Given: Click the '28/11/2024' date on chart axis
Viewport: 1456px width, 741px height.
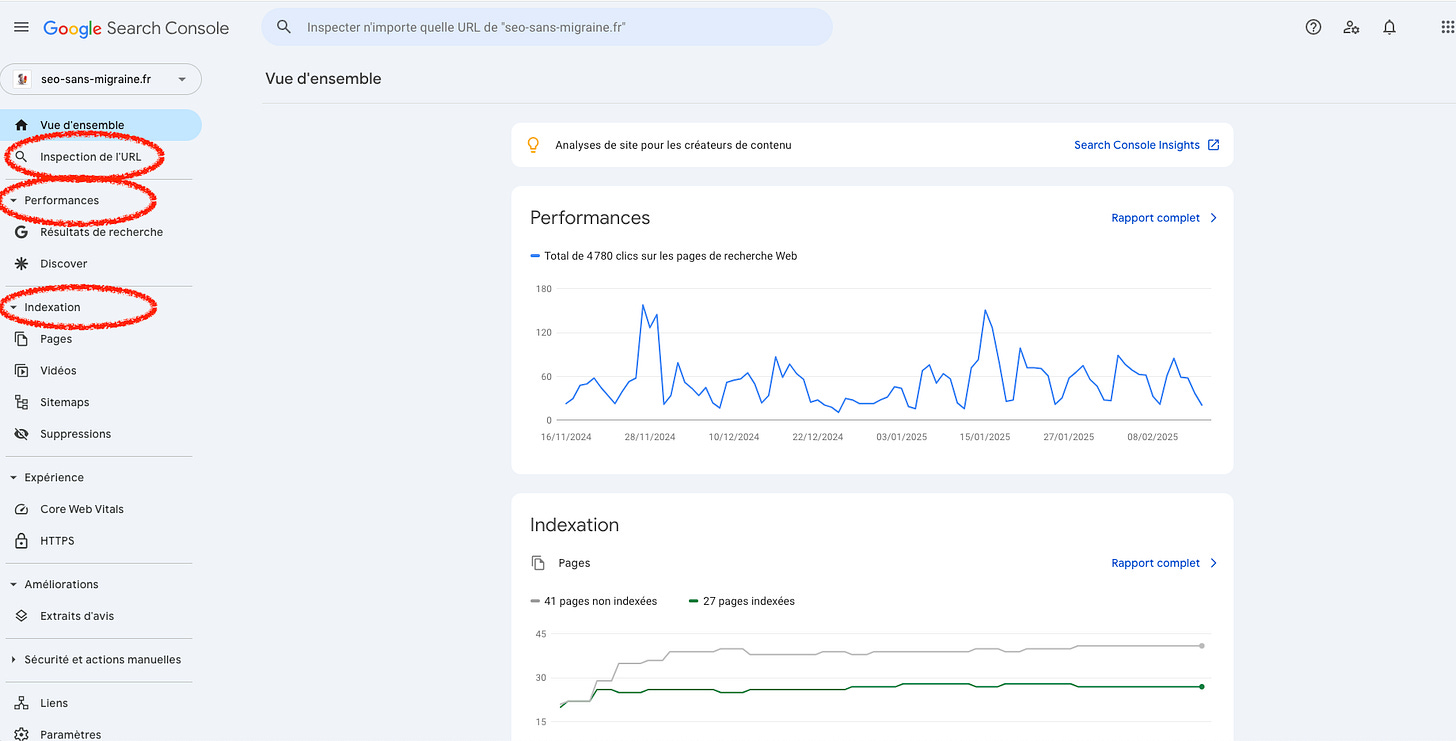Looking at the screenshot, I should (x=650, y=437).
